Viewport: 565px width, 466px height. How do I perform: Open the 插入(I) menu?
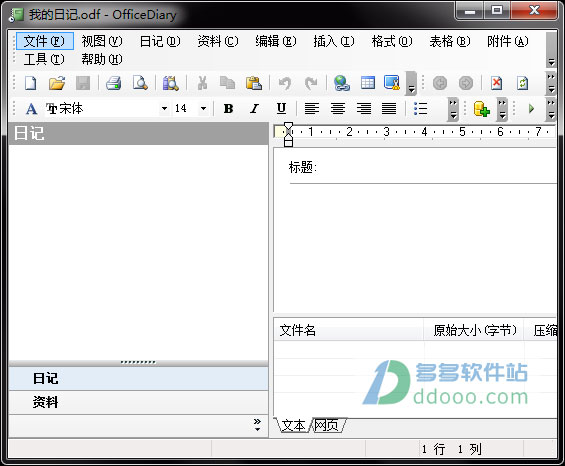334,41
